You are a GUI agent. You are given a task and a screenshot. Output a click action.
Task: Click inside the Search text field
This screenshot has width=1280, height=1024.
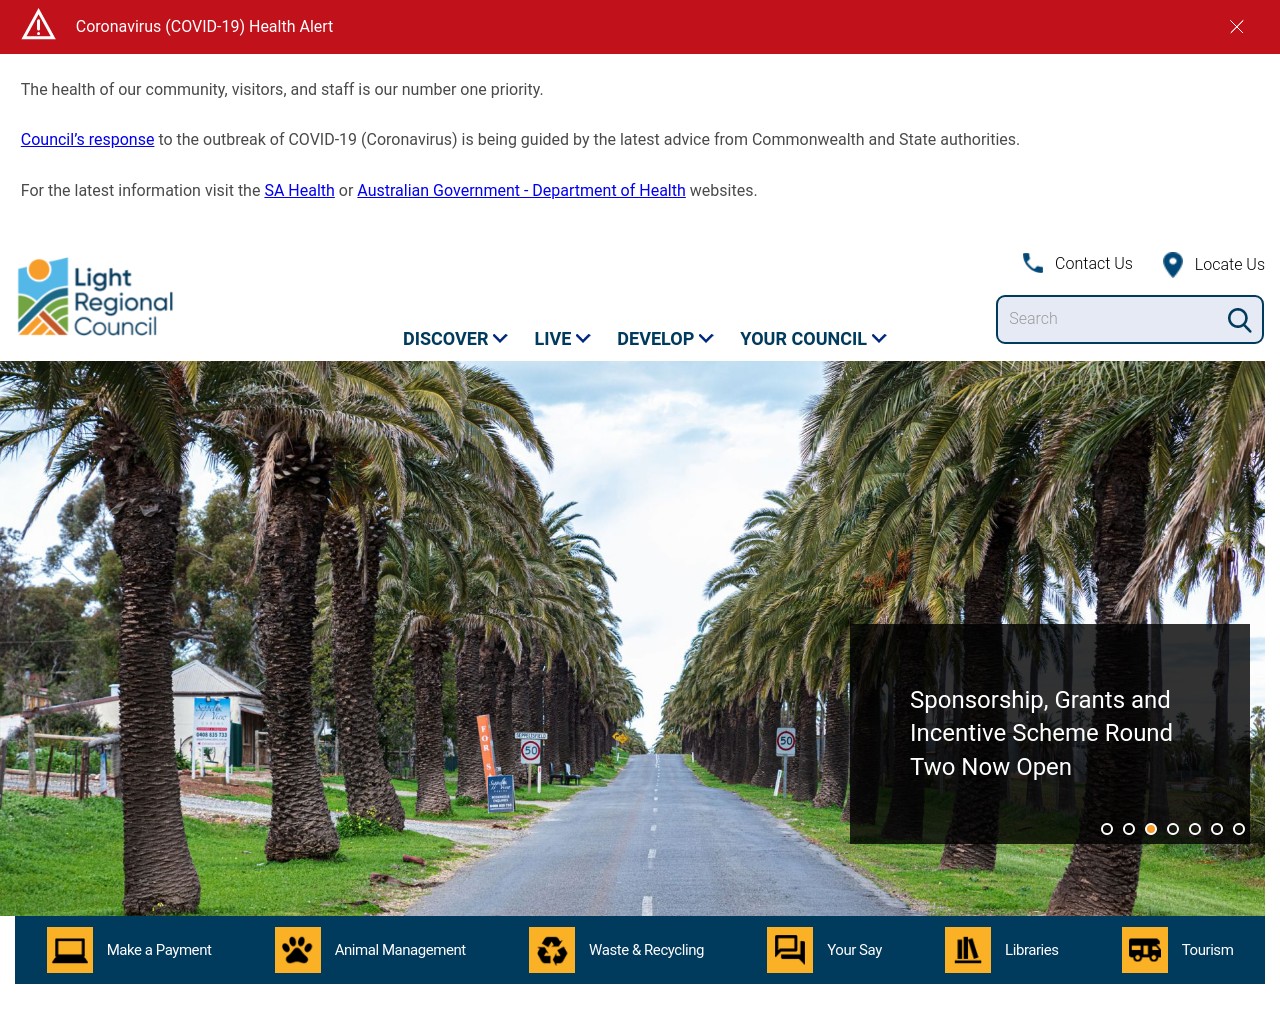(1110, 319)
